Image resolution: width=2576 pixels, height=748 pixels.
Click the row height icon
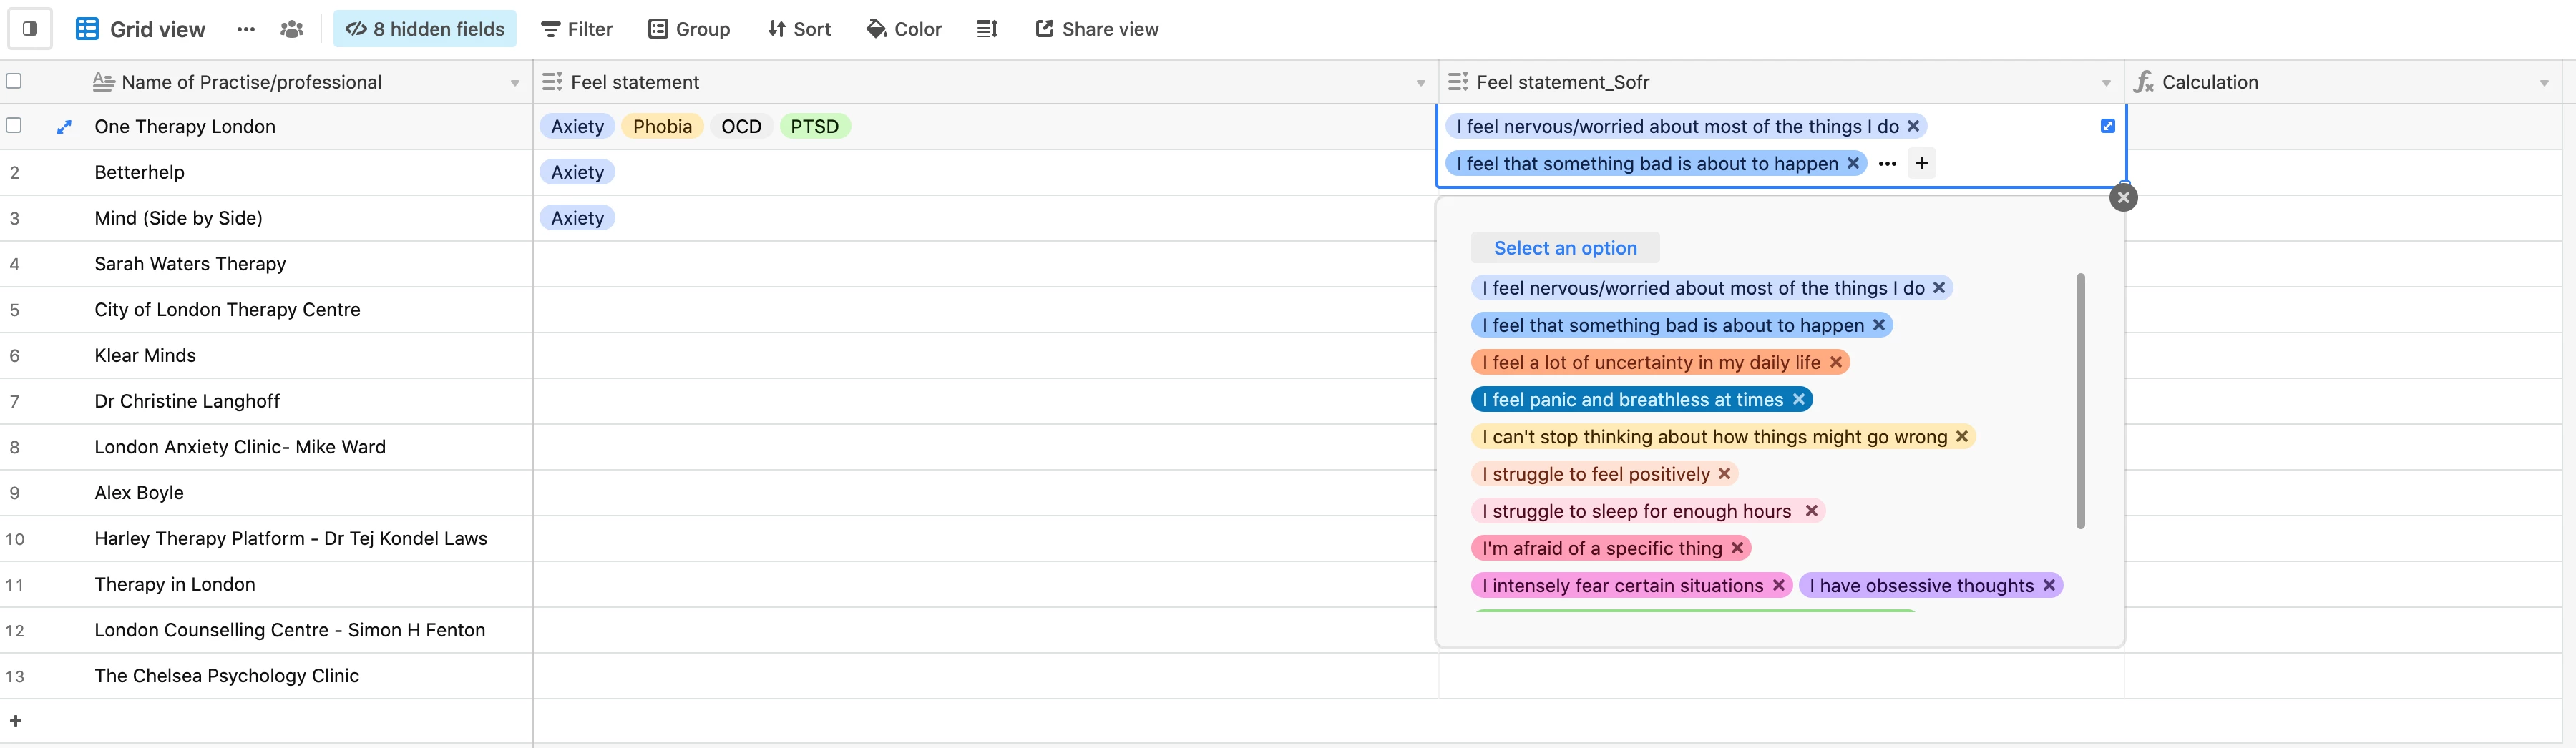click(x=987, y=29)
